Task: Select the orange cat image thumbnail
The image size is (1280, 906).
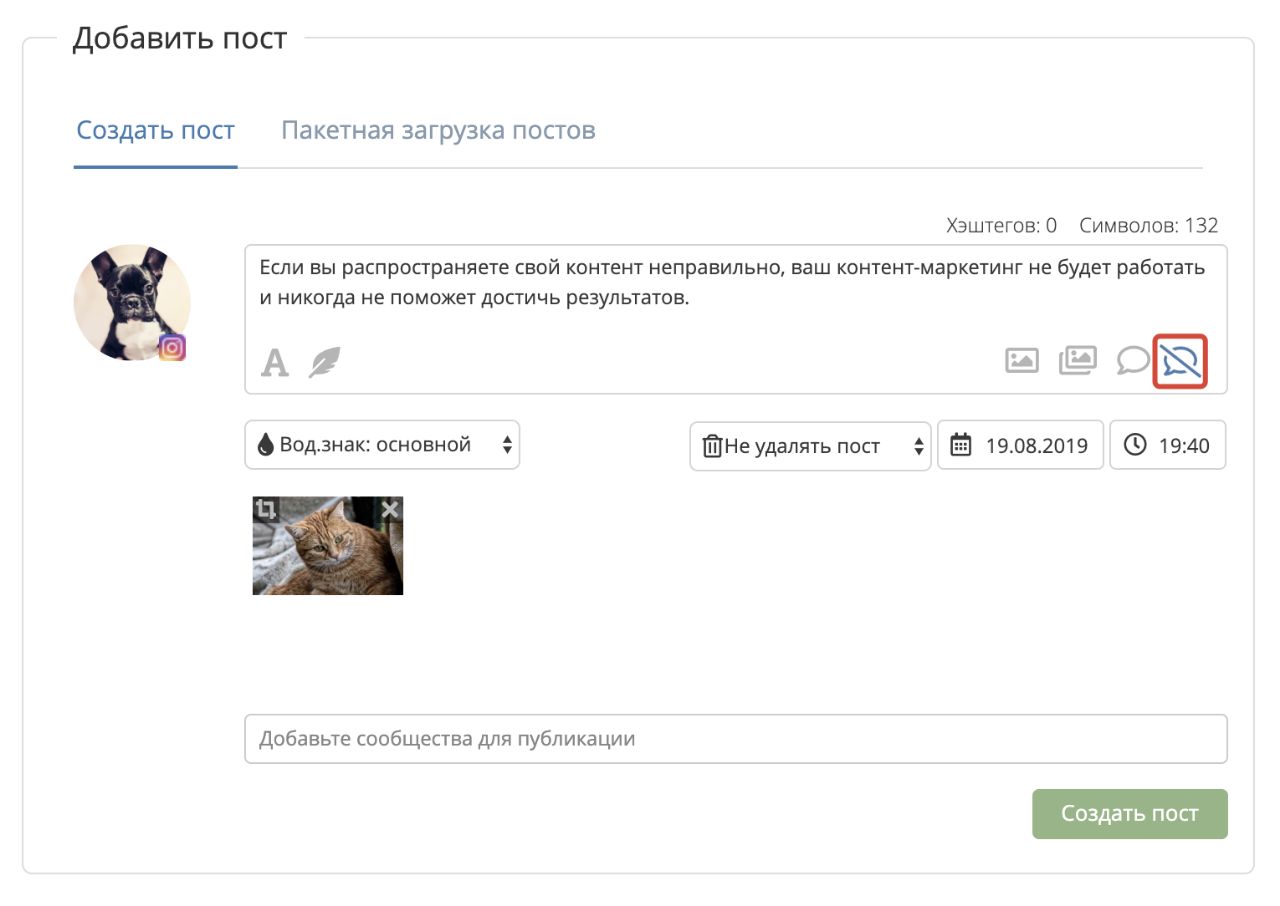Action: pos(327,555)
